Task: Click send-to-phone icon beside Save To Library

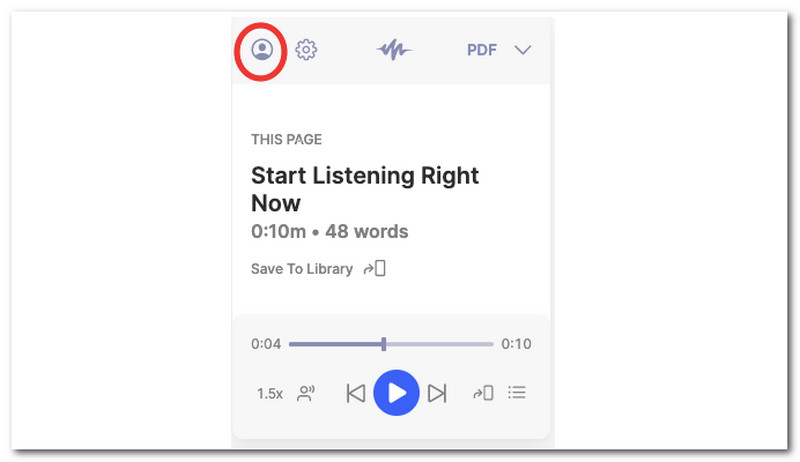Action: tap(374, 268)
